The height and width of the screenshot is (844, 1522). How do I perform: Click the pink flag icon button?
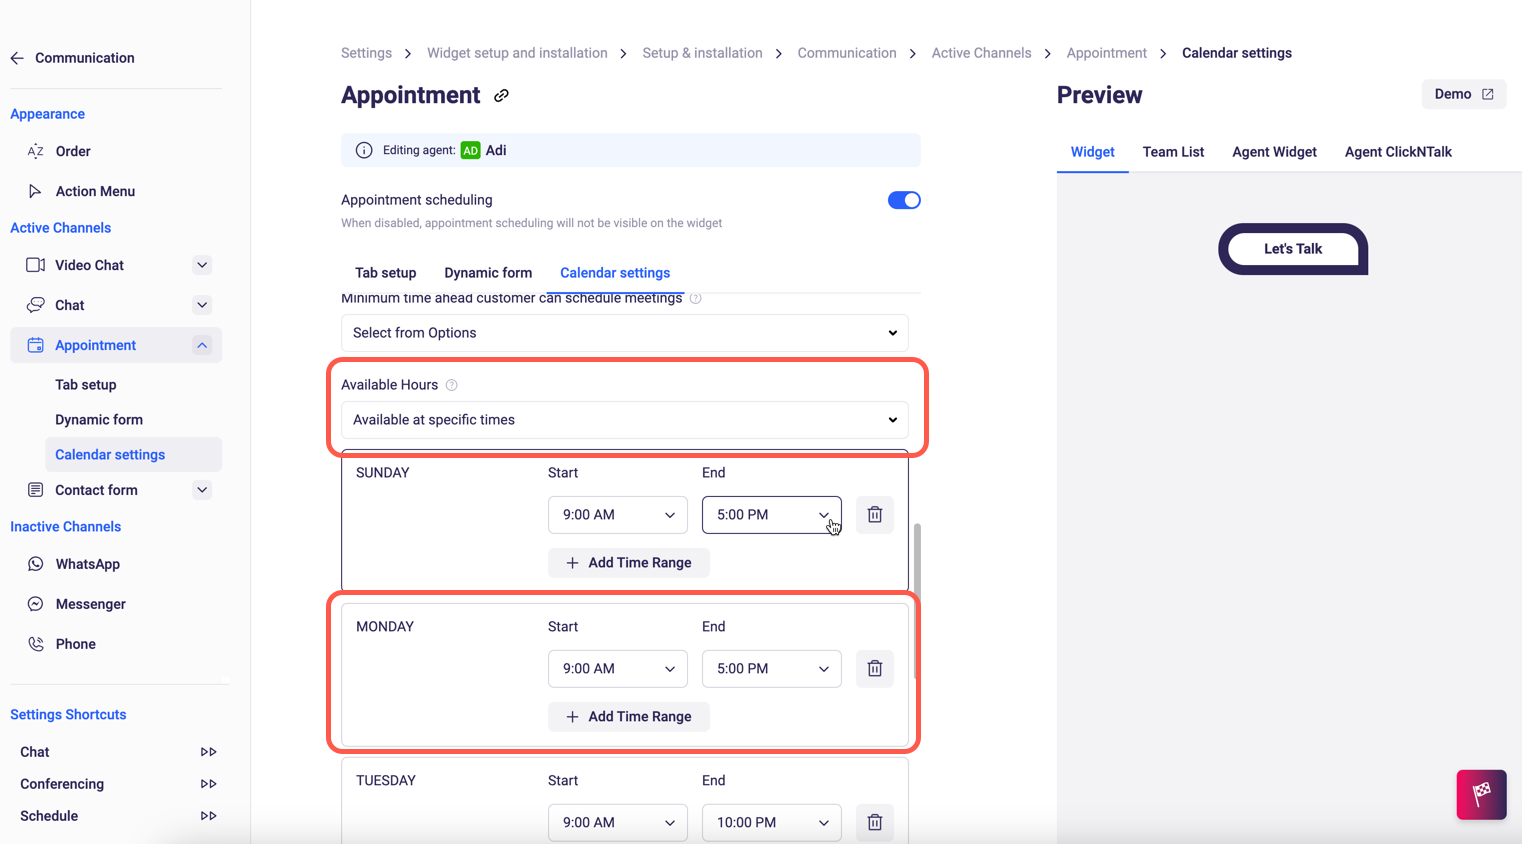pyautogui.click(x=1481, y=795)
